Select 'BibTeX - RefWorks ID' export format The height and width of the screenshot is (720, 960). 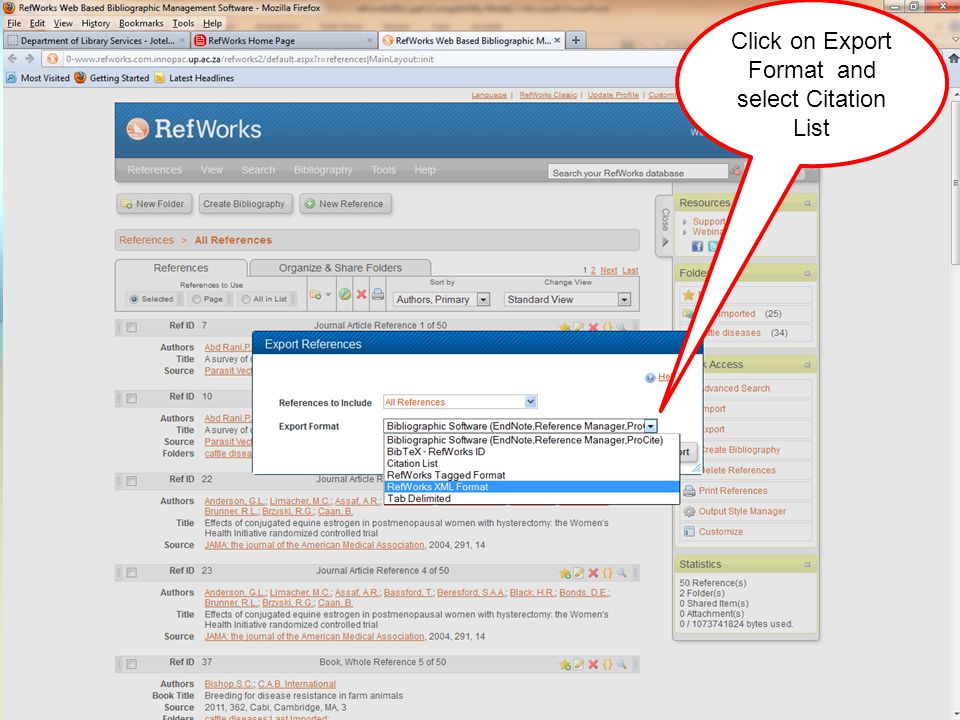click(531, 452)
